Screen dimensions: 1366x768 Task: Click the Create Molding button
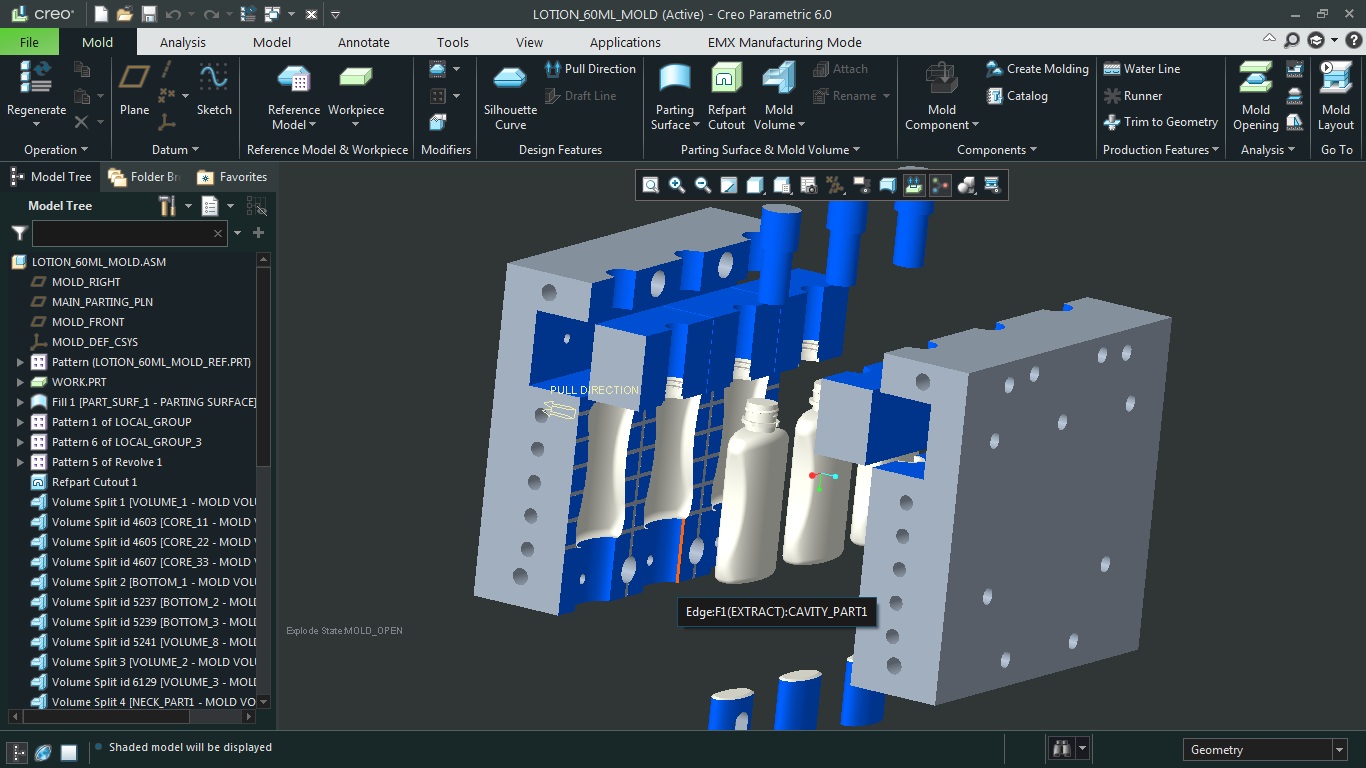pos(1037,69)
